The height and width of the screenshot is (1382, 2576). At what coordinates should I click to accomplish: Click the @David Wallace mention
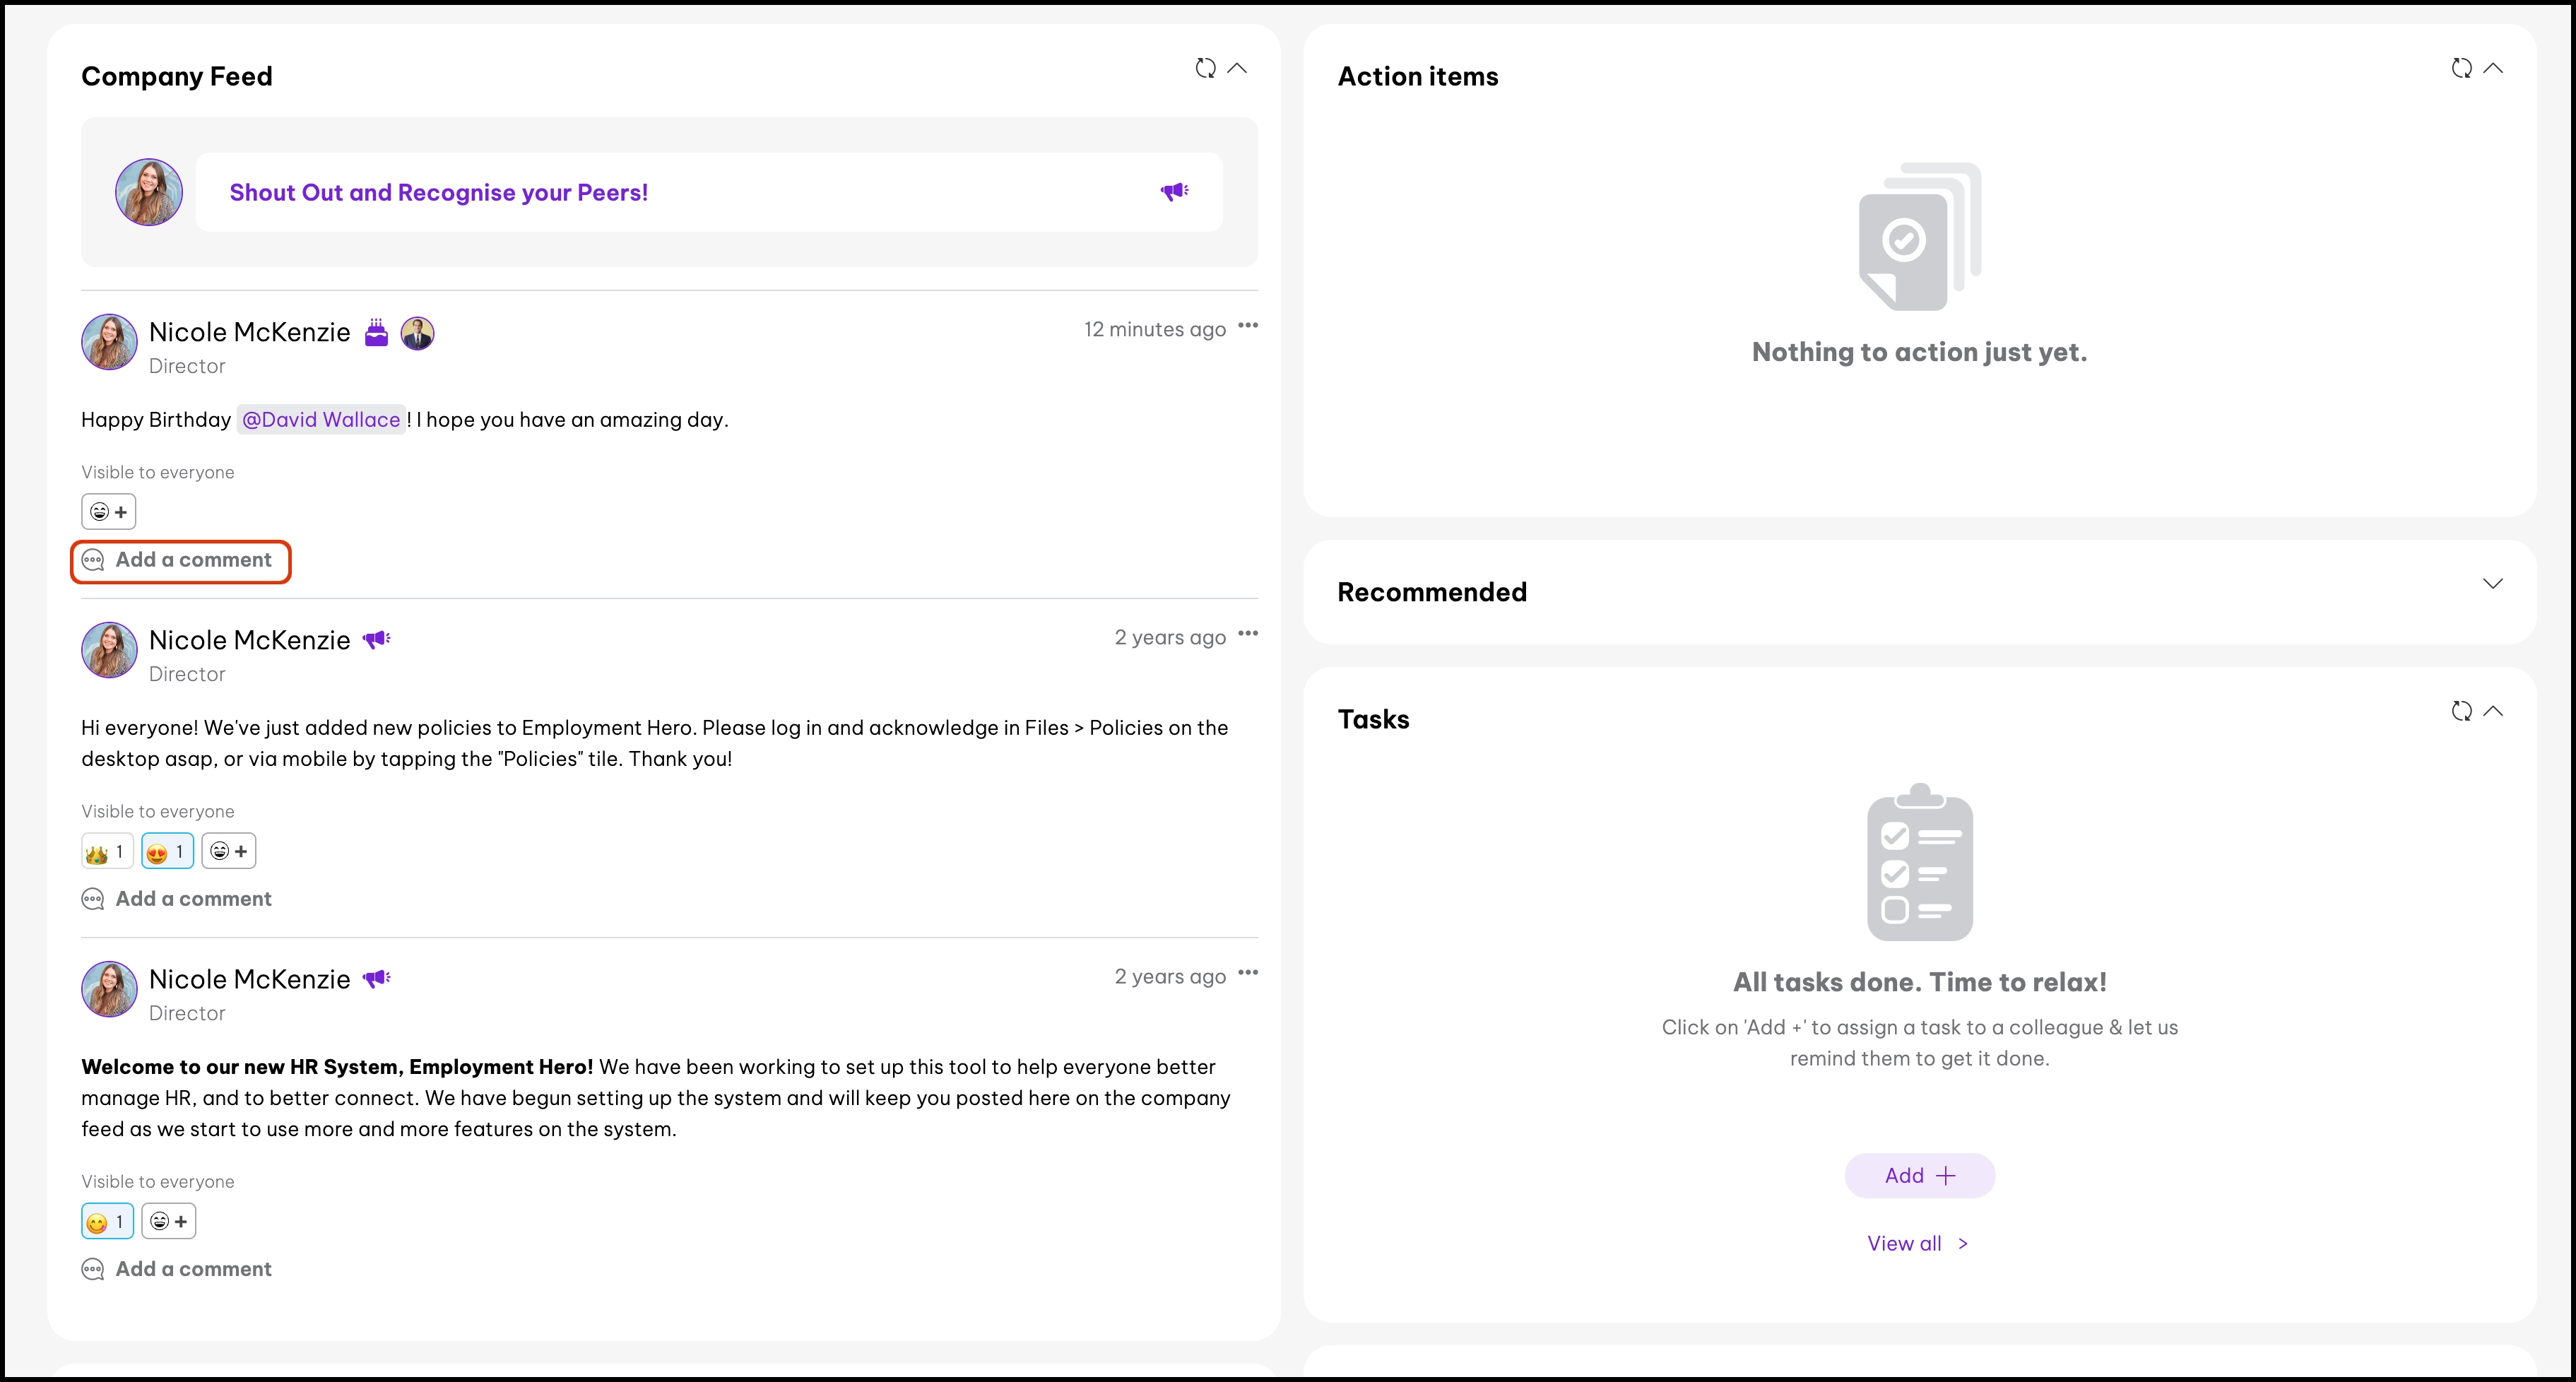(x=321, y=420)
